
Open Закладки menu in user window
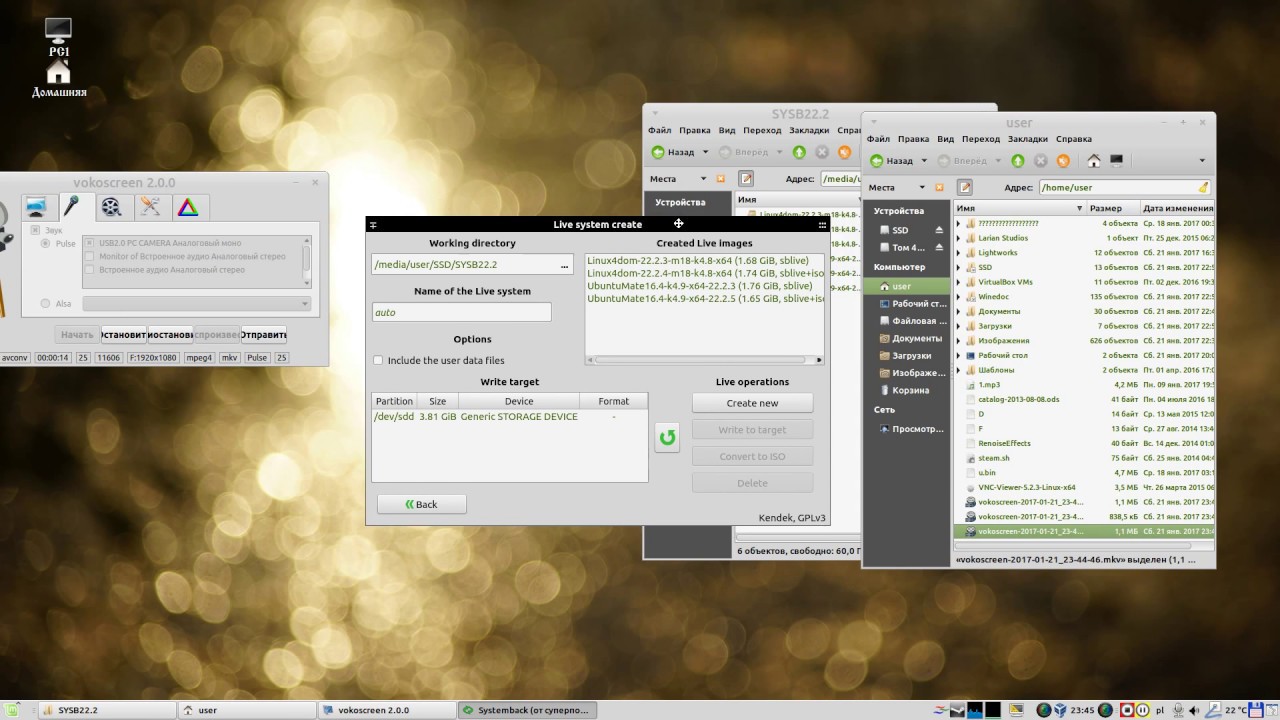pos(1027,139)
